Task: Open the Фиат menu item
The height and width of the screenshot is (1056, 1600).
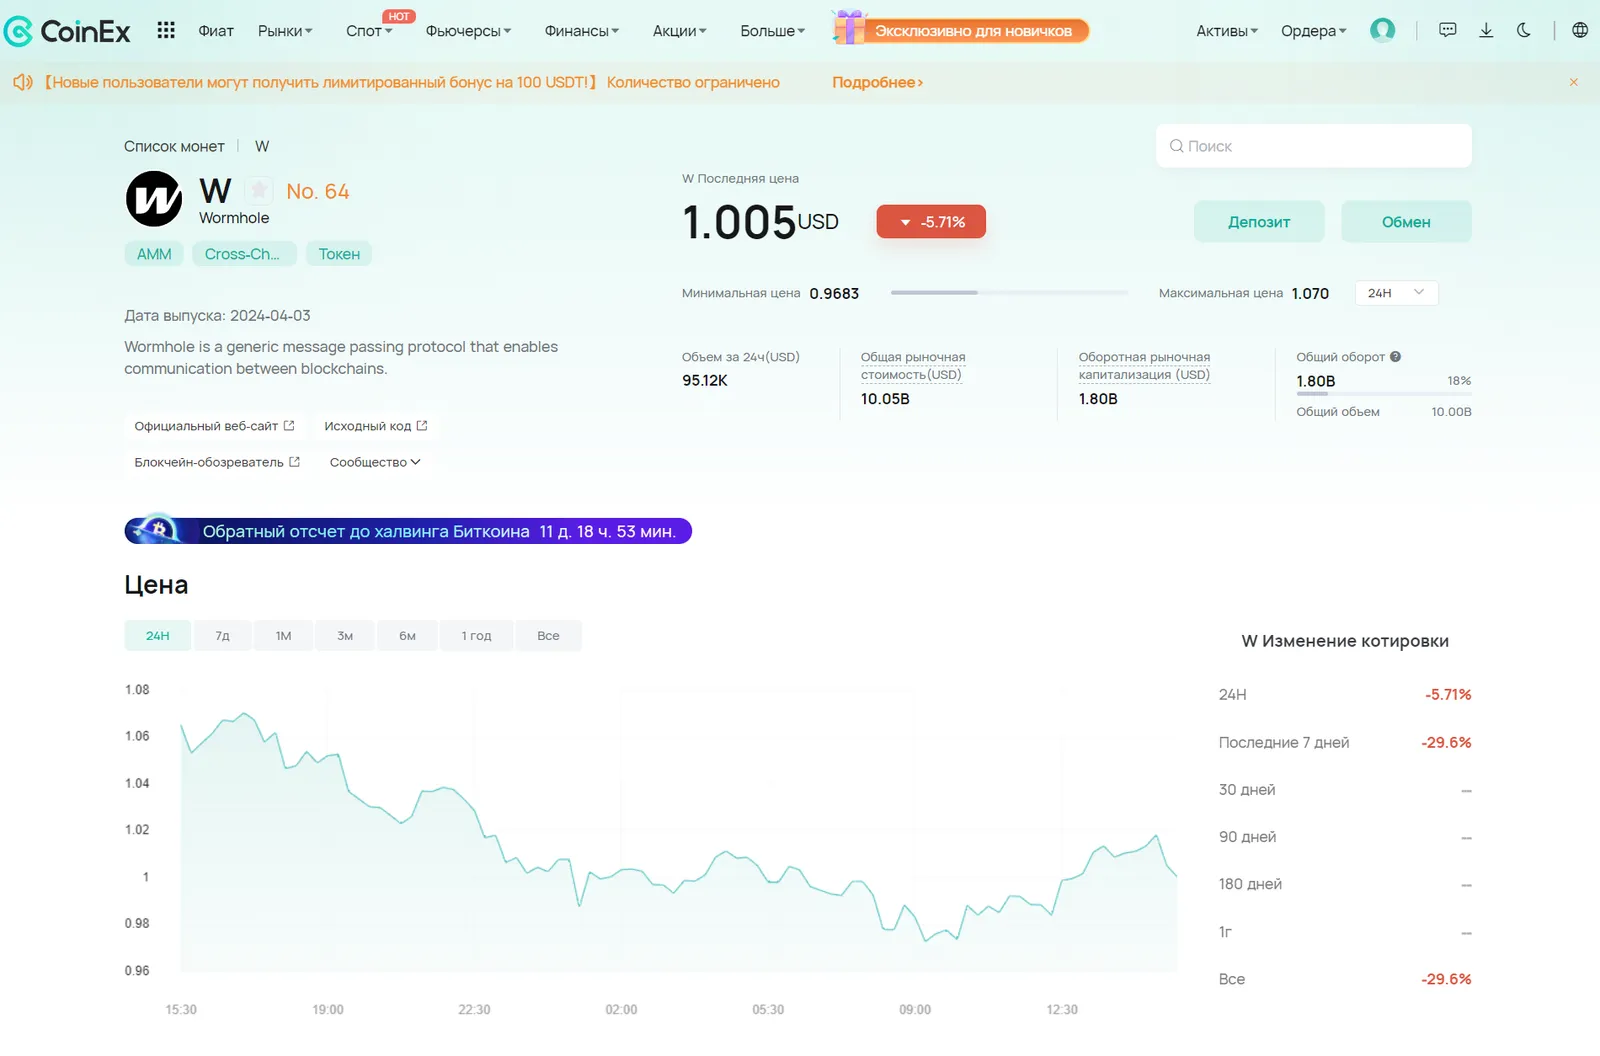Action: (x=216, y=31)
